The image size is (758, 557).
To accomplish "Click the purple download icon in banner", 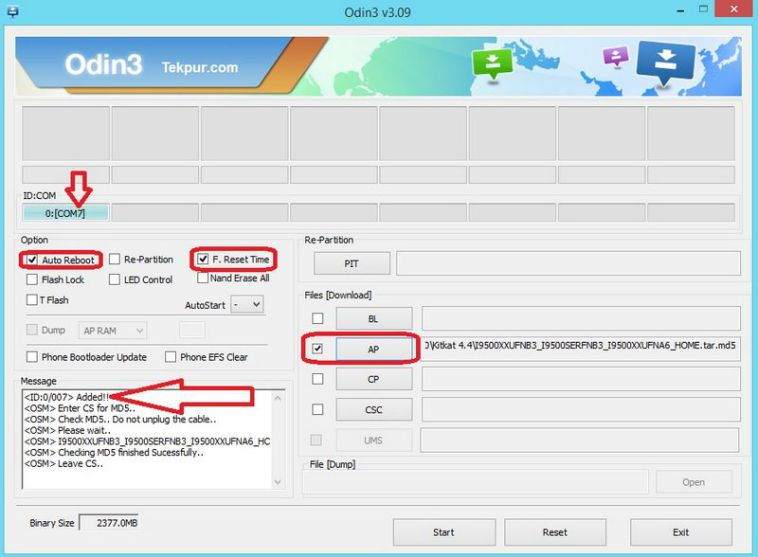I will pyautogui.click(x=615, y=57).
